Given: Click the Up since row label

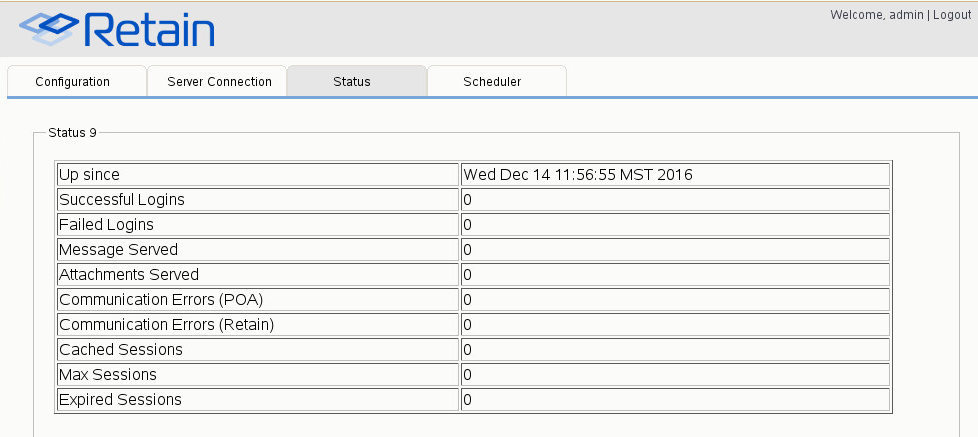Looking at the screenshot, I should 89,175.
